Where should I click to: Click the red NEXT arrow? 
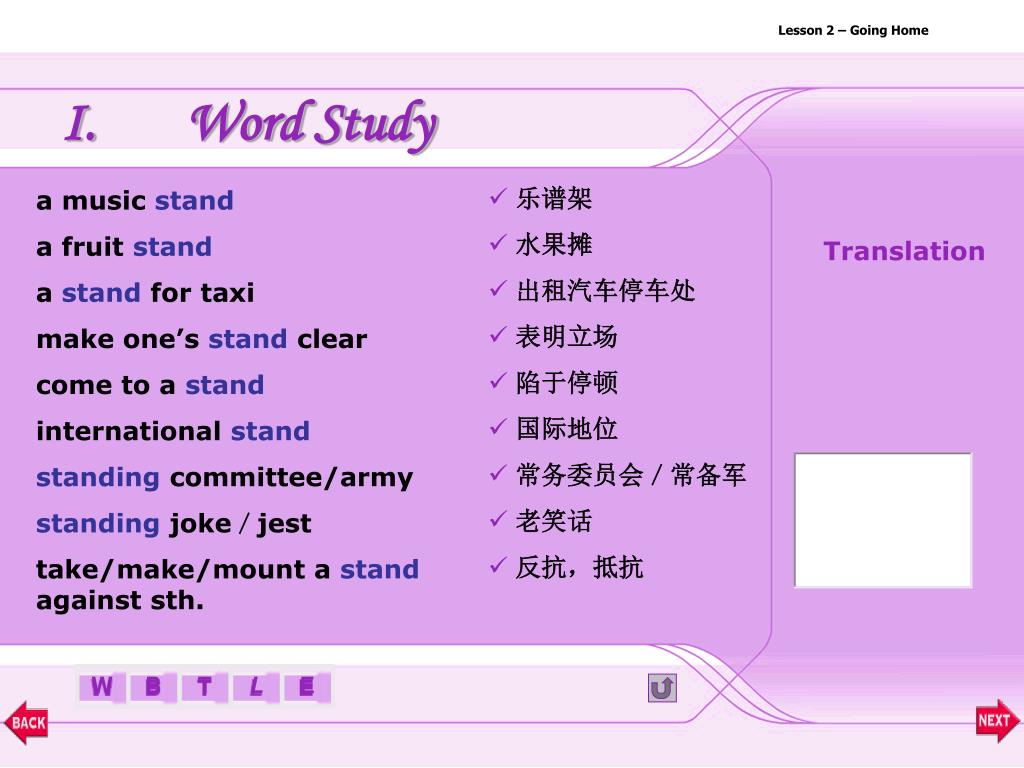[998, 720]
